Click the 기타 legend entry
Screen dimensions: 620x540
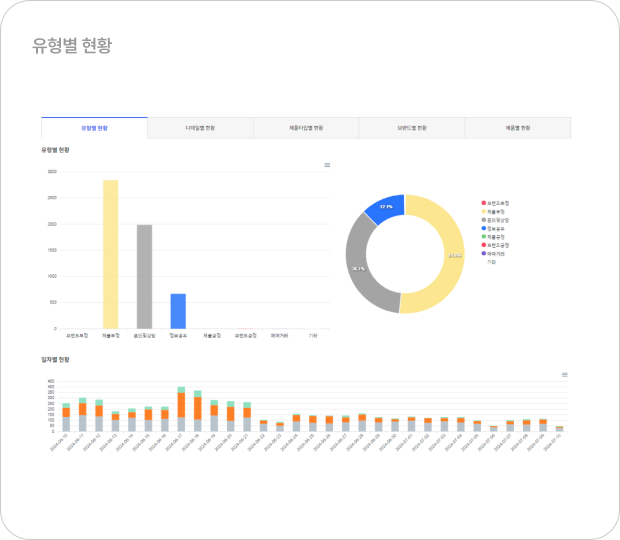[x=490, y=261]
